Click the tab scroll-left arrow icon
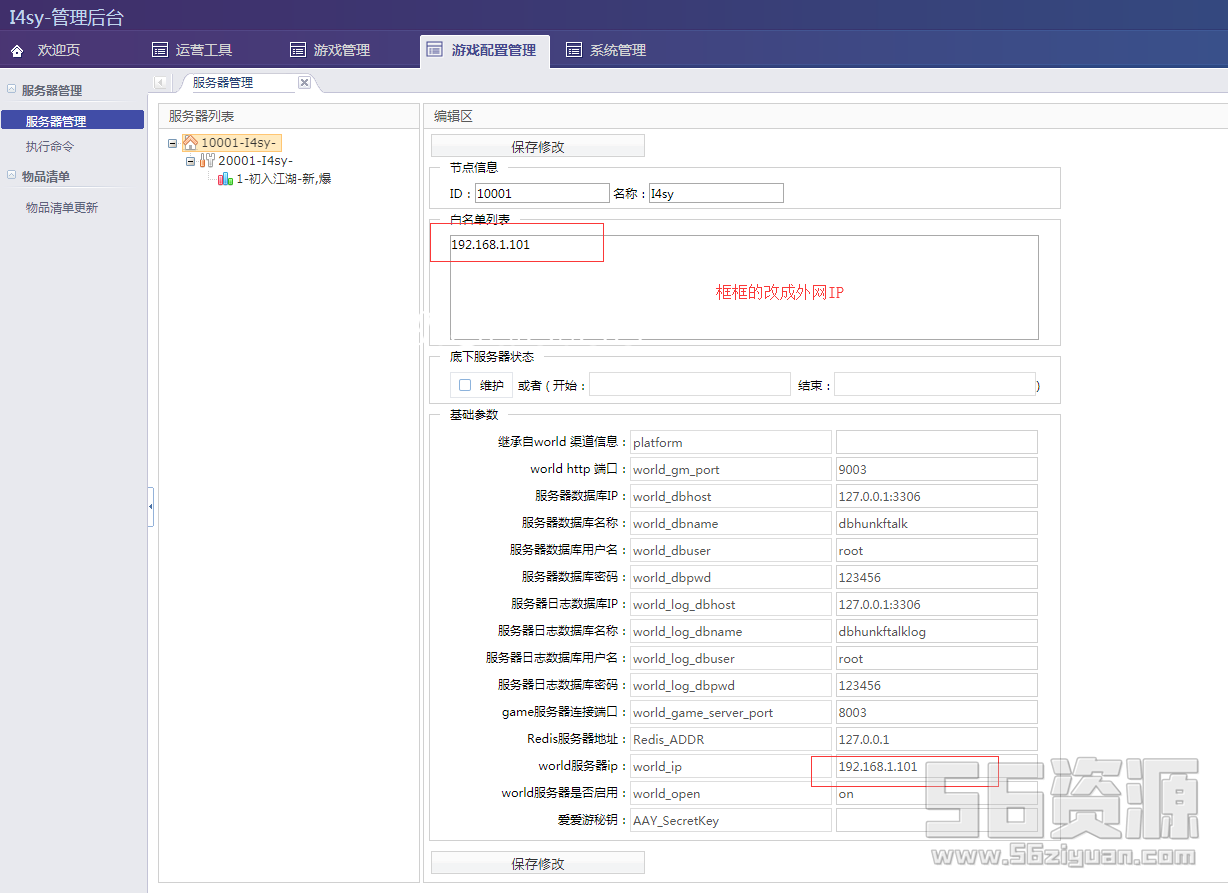 pyautogui.click(x=161, y=82)
